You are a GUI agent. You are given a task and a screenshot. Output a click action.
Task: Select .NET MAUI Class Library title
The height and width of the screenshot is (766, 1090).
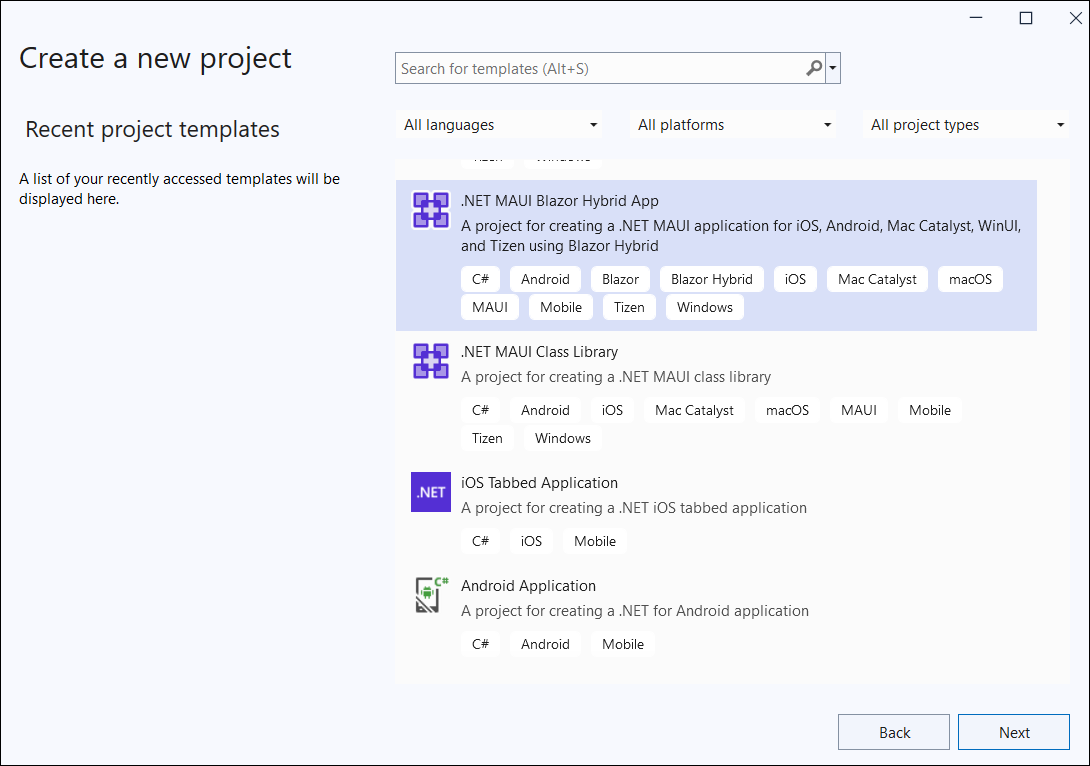tap(539, 352)
